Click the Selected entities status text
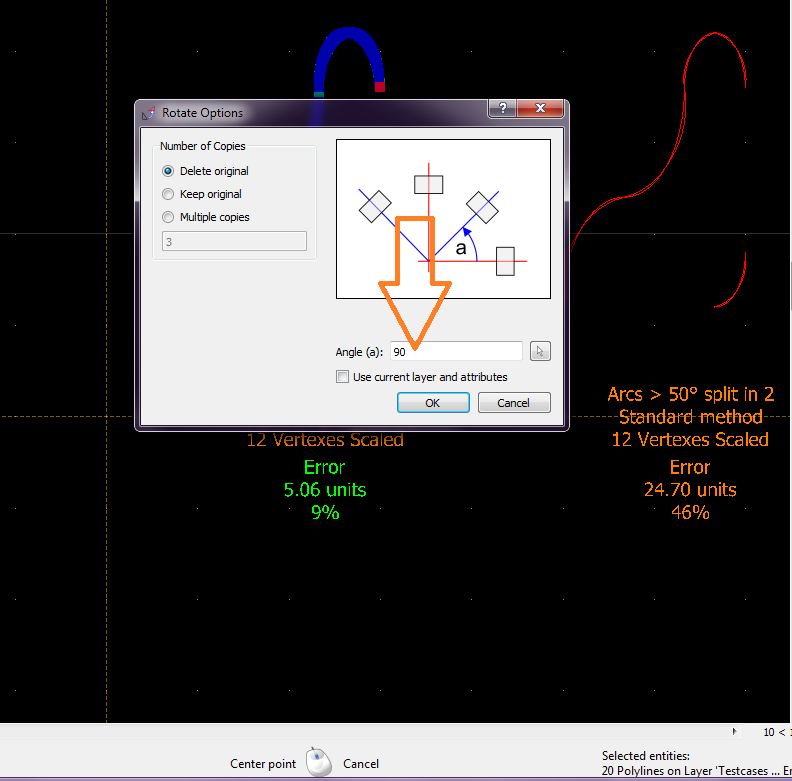Screen dimensions: 792x781 646,756
